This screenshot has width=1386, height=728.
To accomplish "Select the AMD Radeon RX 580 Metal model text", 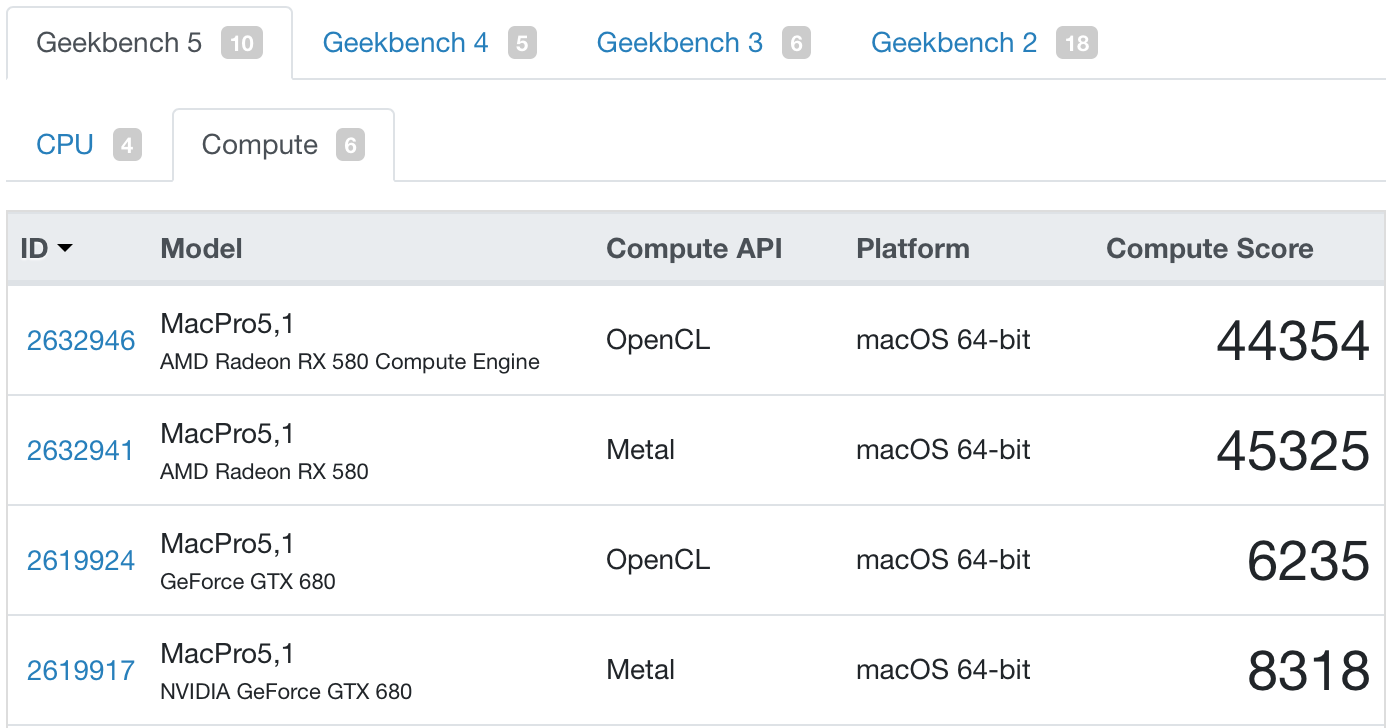I will point(264,472).
